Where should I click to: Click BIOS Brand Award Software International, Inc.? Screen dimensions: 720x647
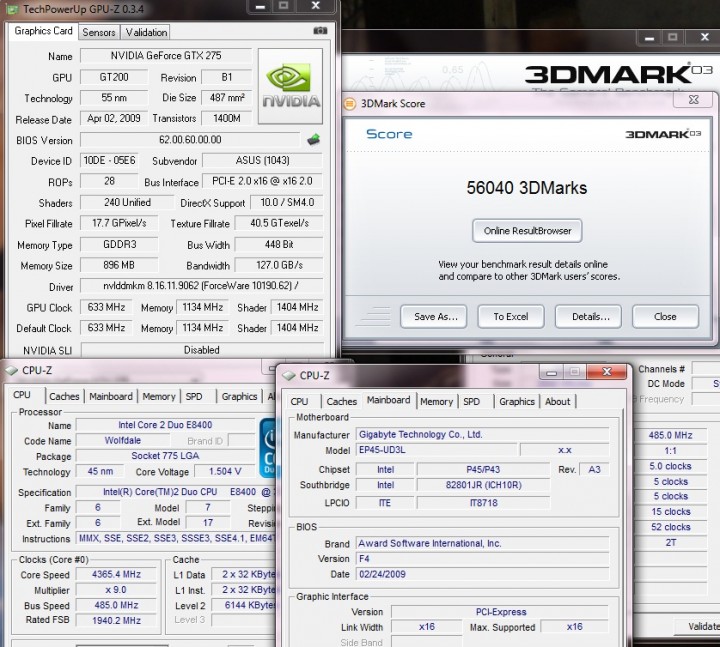click(x=483, y=544)
